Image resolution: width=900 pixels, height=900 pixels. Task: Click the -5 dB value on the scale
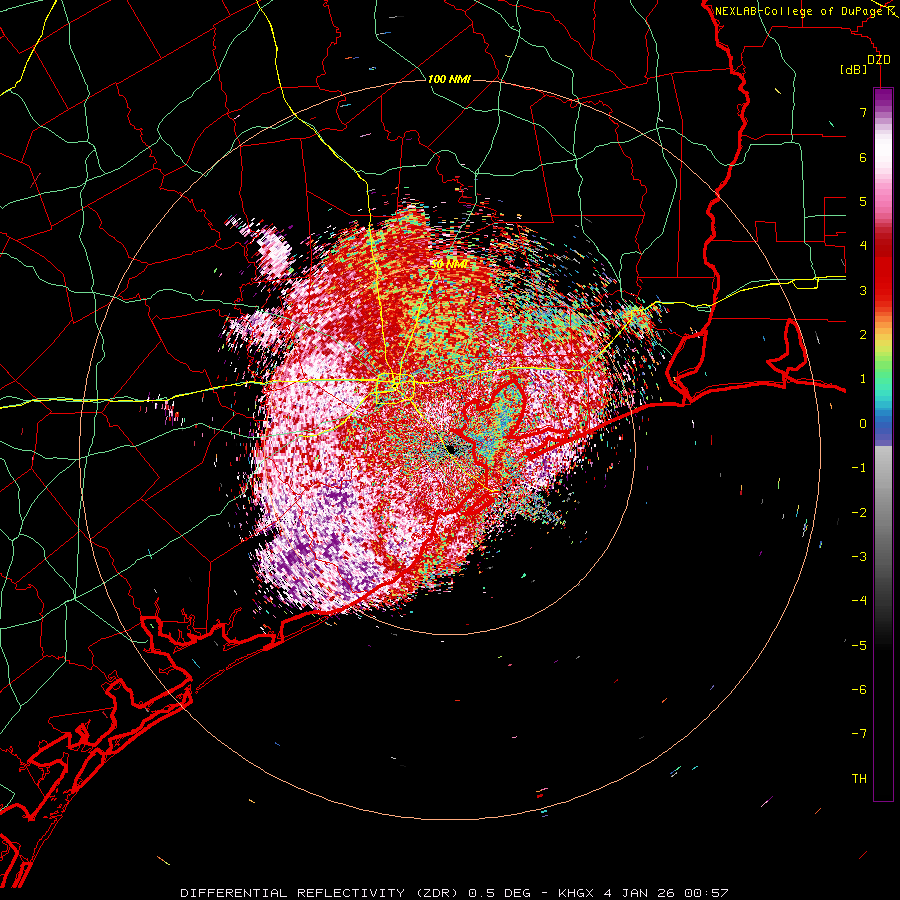coord(859,646)
